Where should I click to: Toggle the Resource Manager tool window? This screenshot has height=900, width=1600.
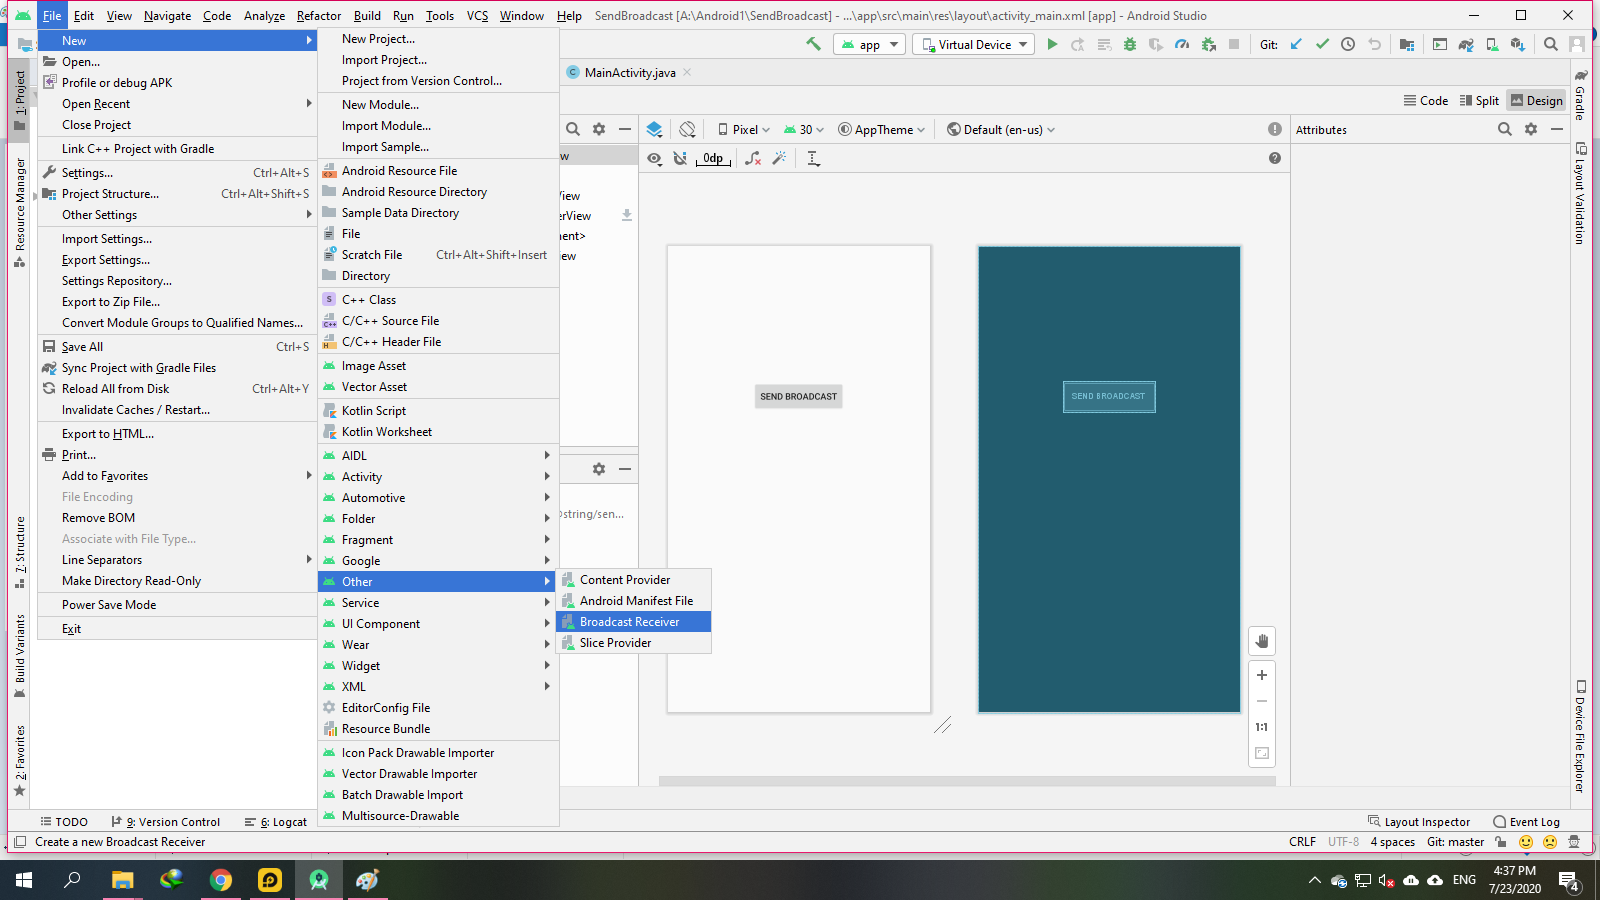(x=20, y=212)
